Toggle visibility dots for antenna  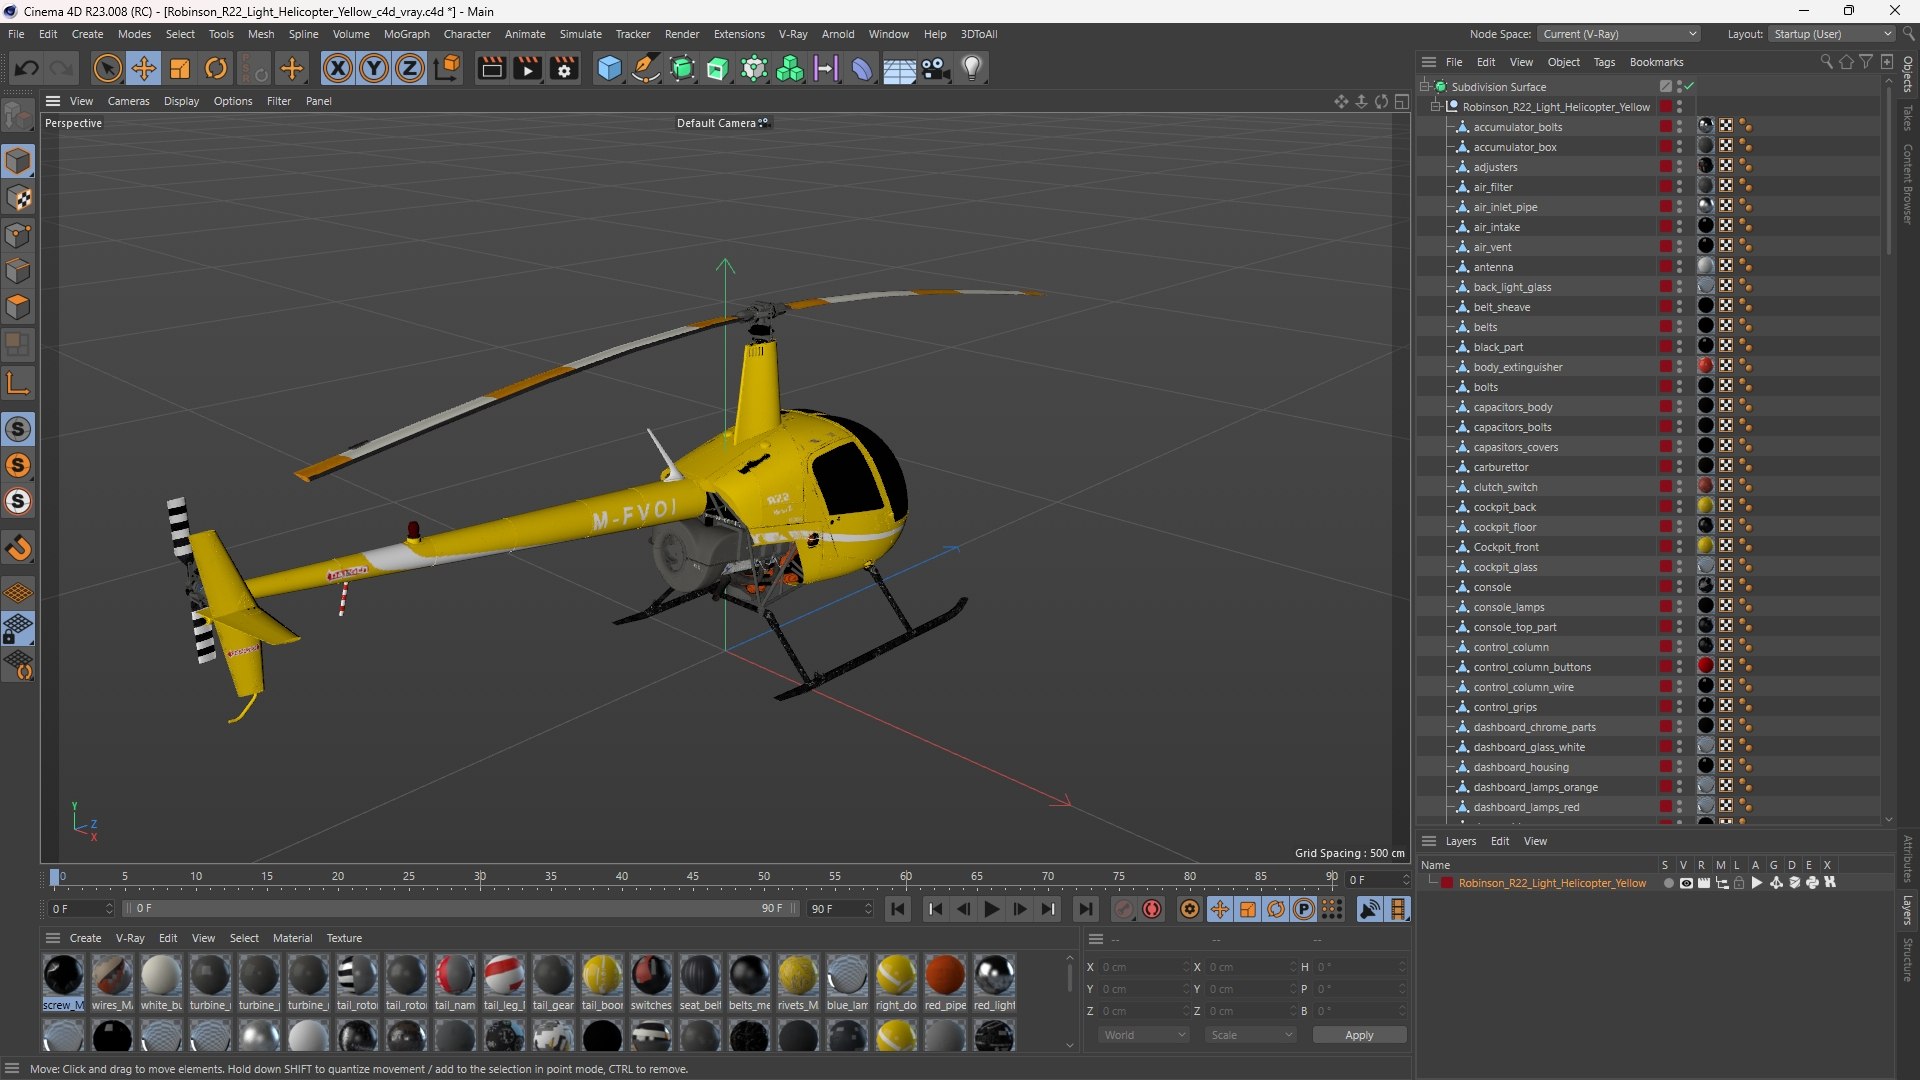coord(1680,267)
